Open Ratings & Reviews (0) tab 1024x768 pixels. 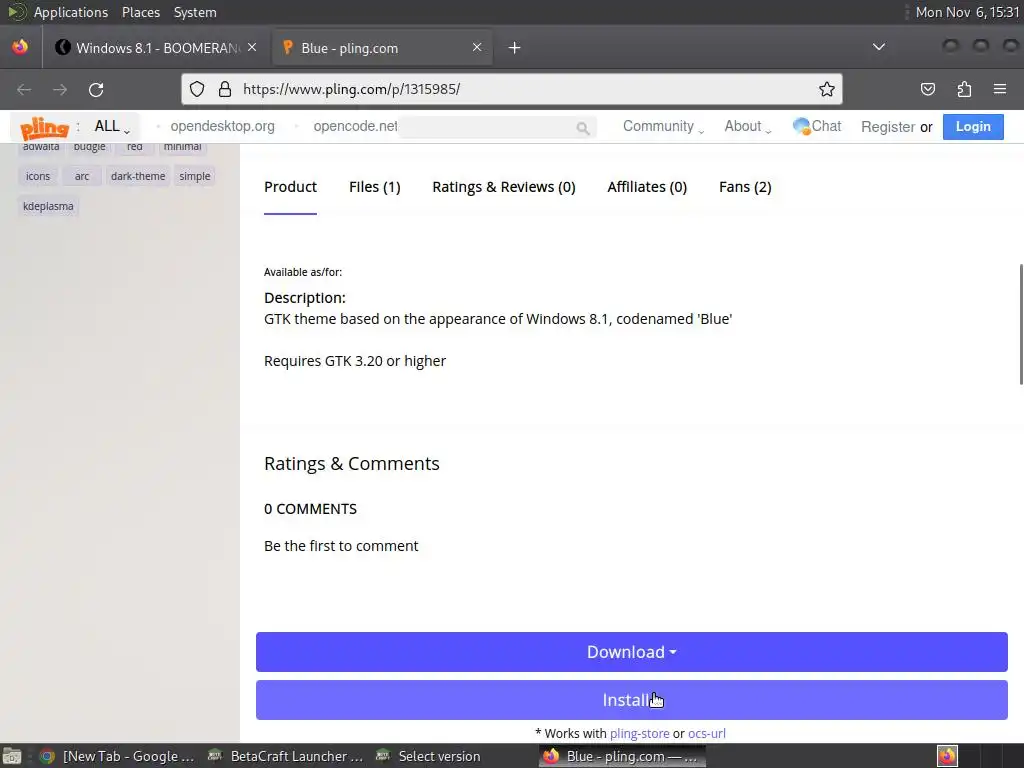click(x=504, y=187)
